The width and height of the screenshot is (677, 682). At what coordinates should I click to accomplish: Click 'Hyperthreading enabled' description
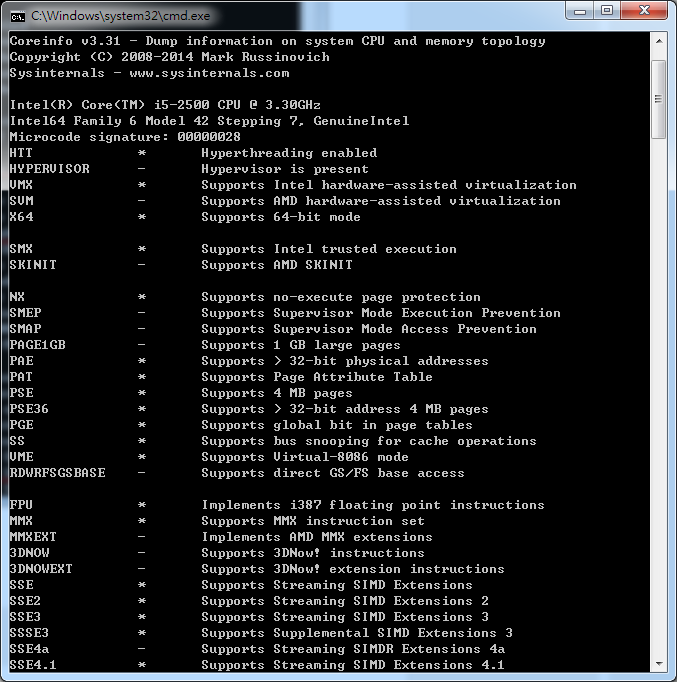coord(289,153)
